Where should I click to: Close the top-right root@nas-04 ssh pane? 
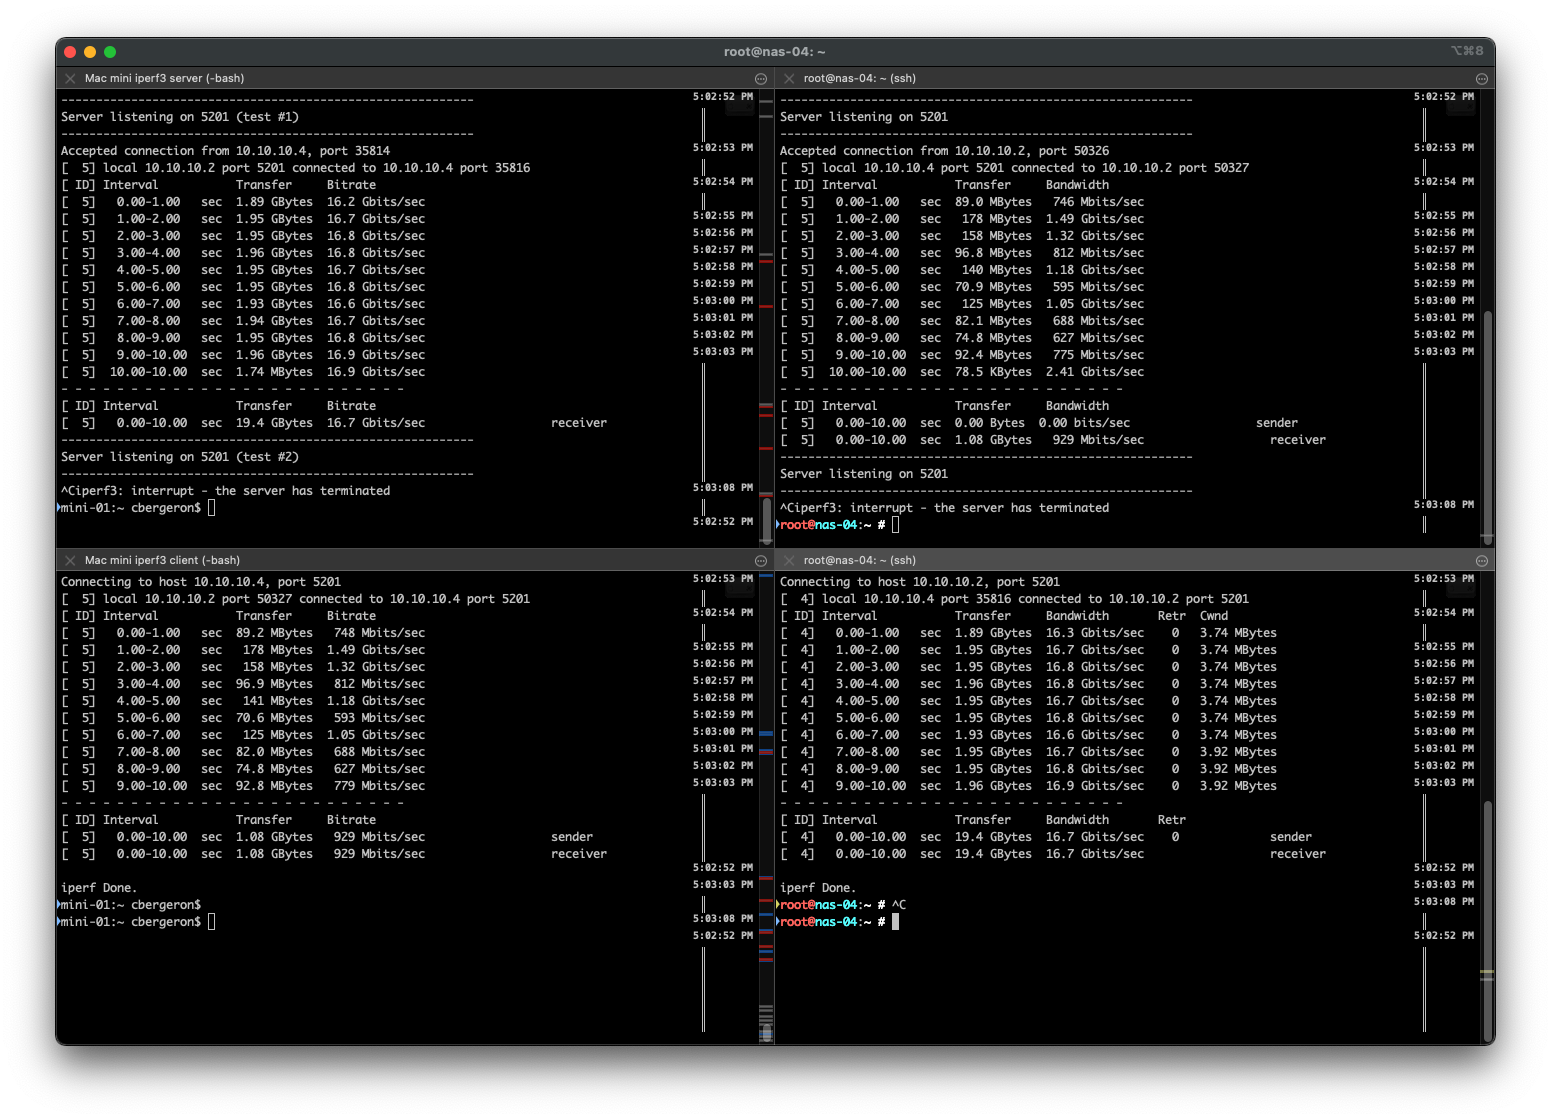tap(789, 78)
